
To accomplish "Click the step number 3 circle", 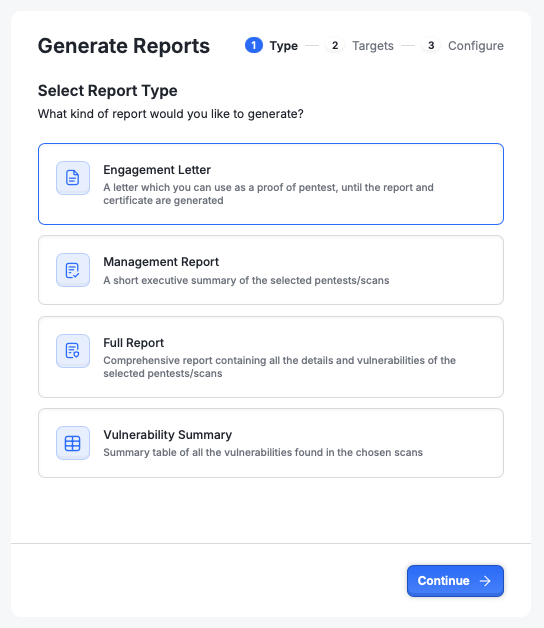I will [431, 45].
